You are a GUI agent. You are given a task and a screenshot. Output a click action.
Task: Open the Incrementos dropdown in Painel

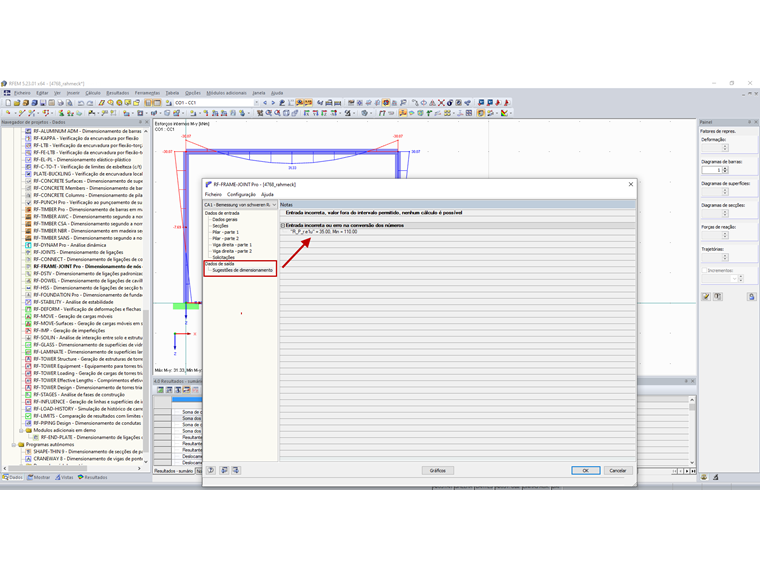[x=734, y=278]
